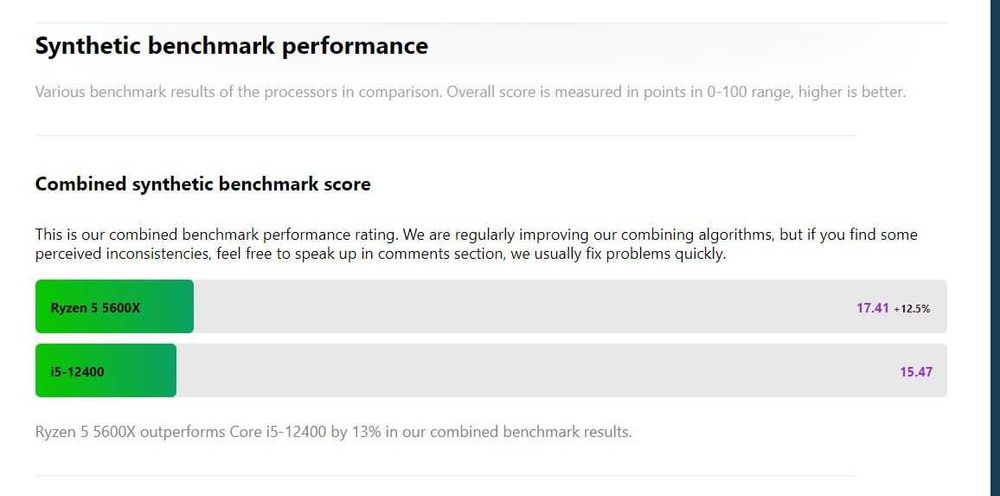Image resolution: width=1000 pixels, height=496 pixels.
Task: Click the 17.41 score value
Action: point(872,308)
